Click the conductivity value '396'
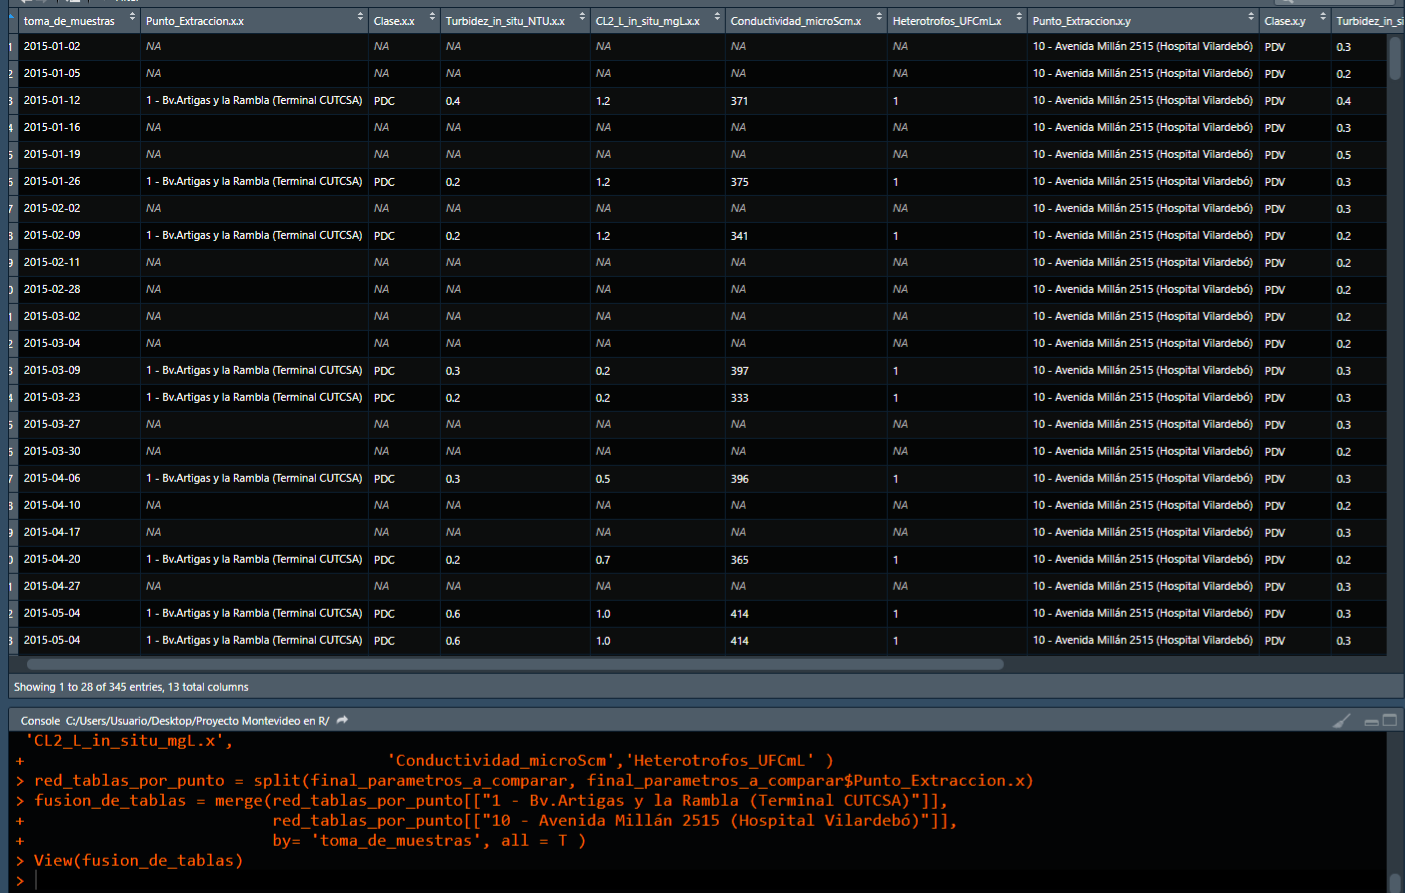Viewport: 1405px width, 893px height. tap(739, 479)
